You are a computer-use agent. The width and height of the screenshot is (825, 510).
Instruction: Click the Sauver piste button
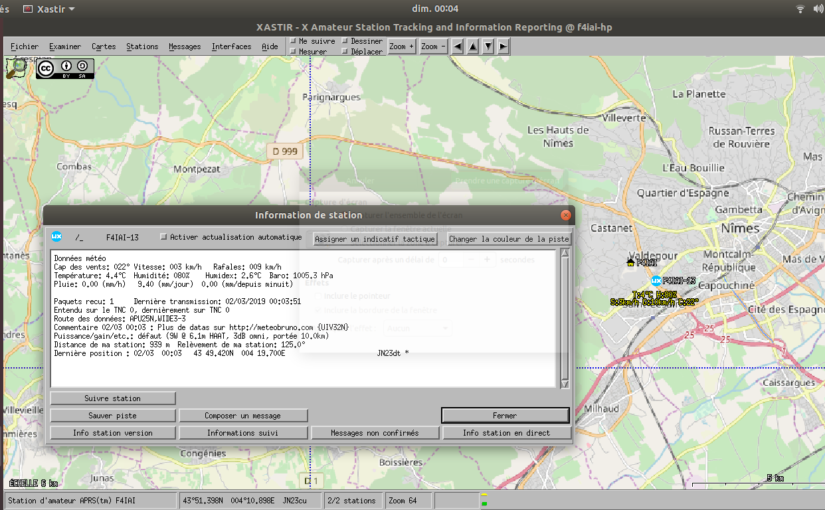point(113,416)
